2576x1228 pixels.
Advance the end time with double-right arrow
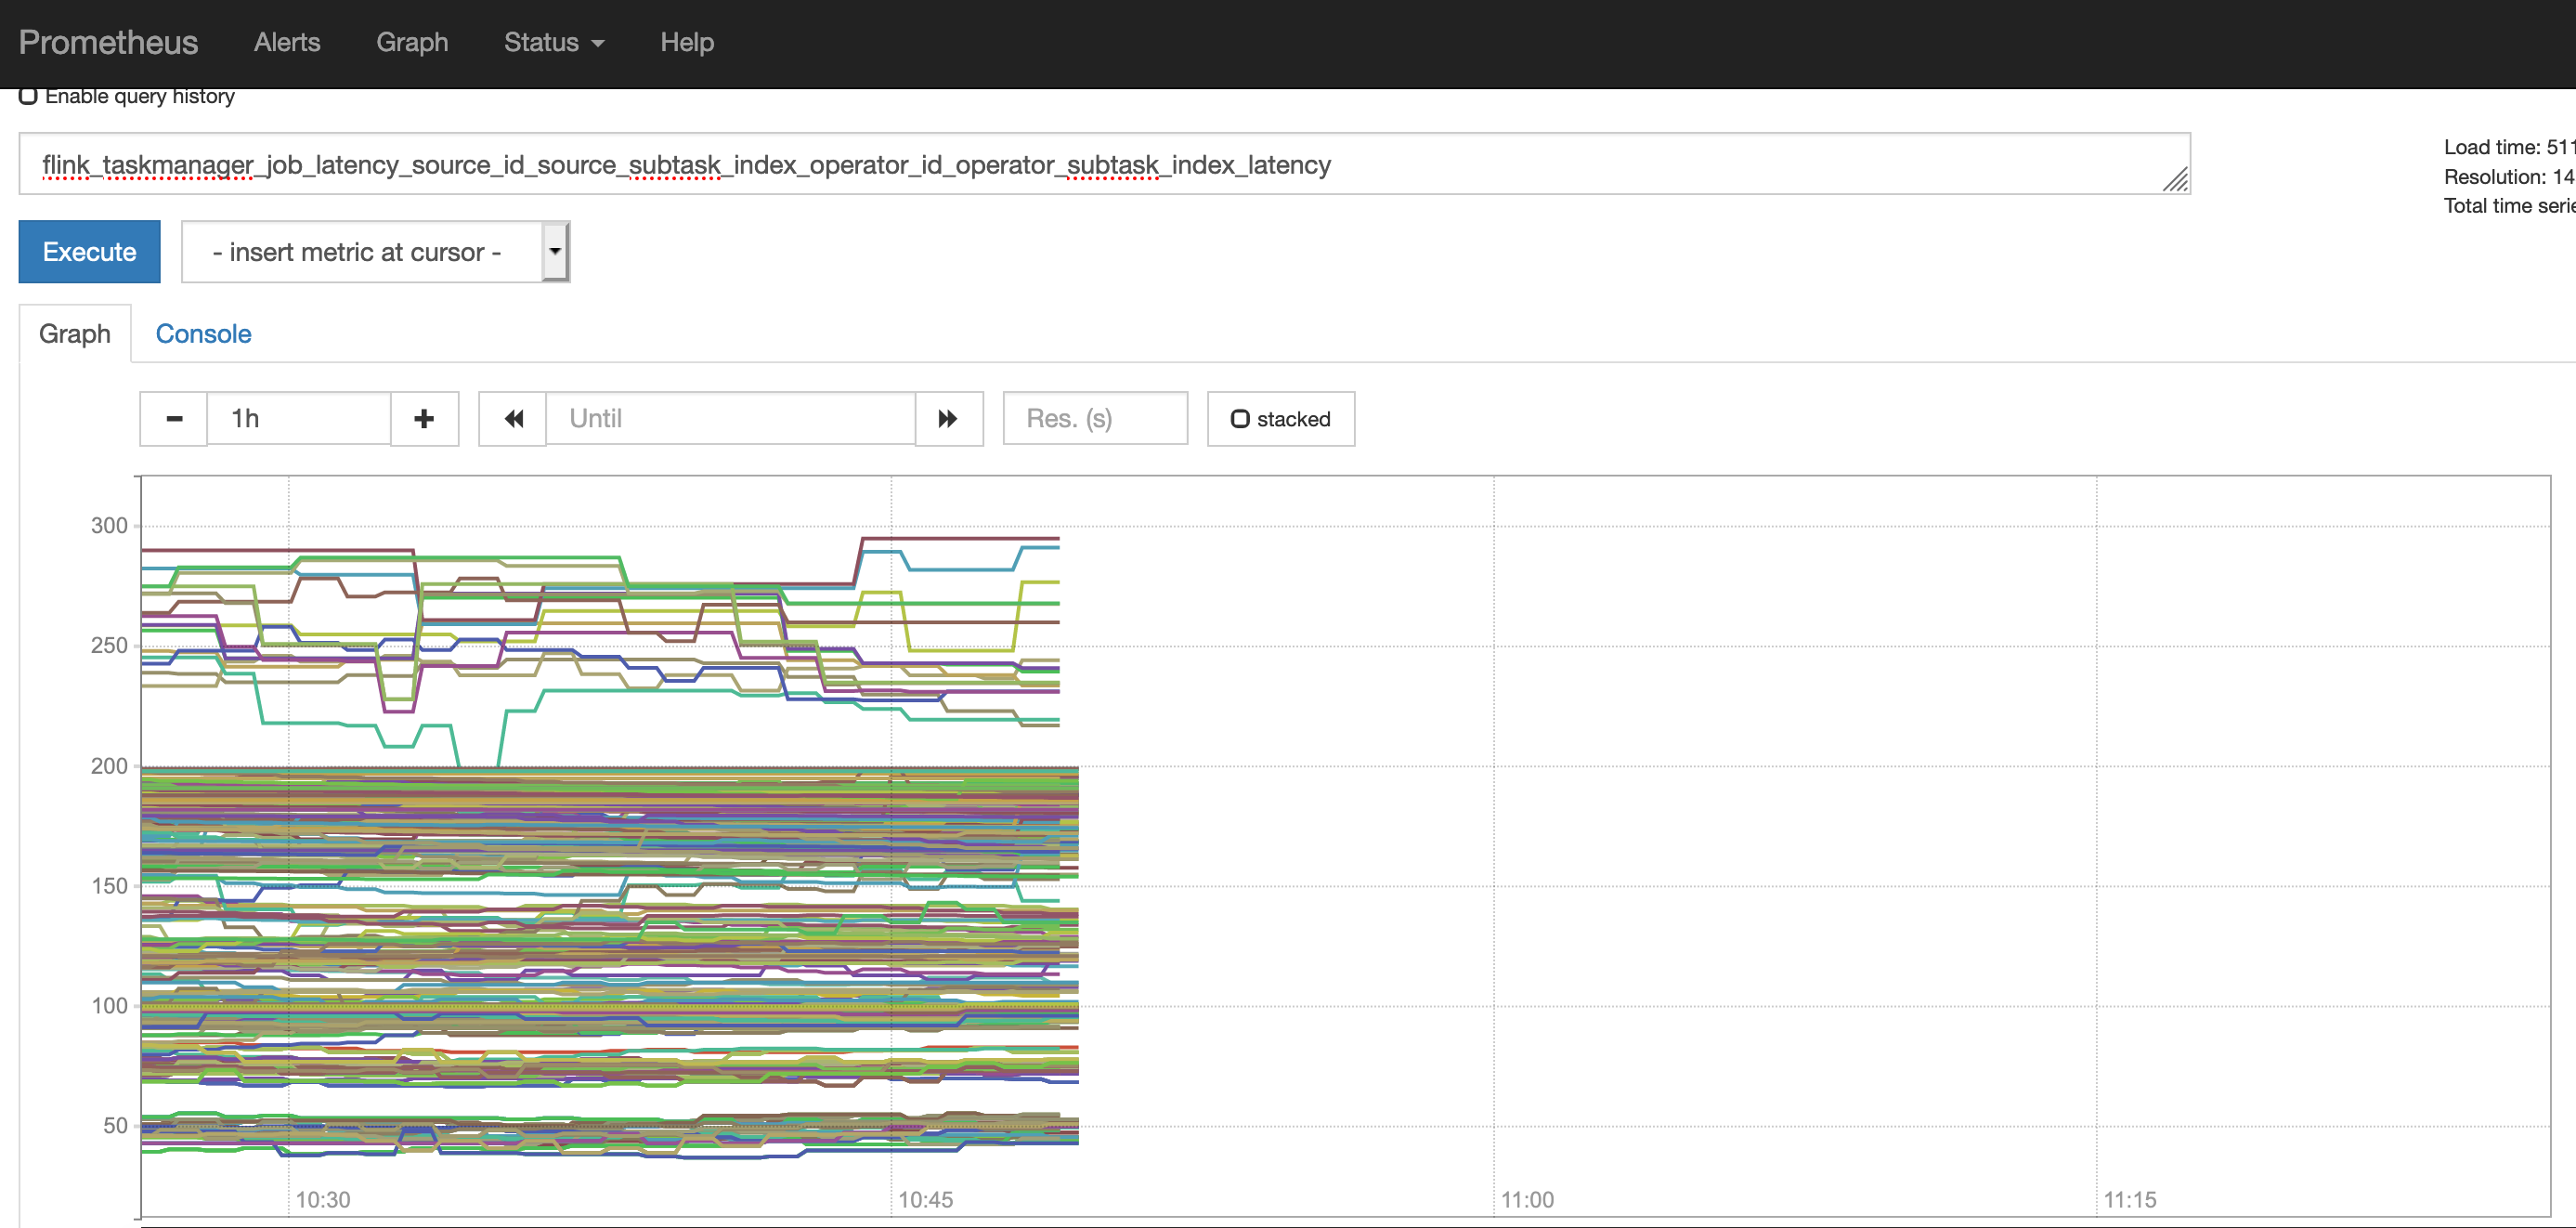coord(948,419)
